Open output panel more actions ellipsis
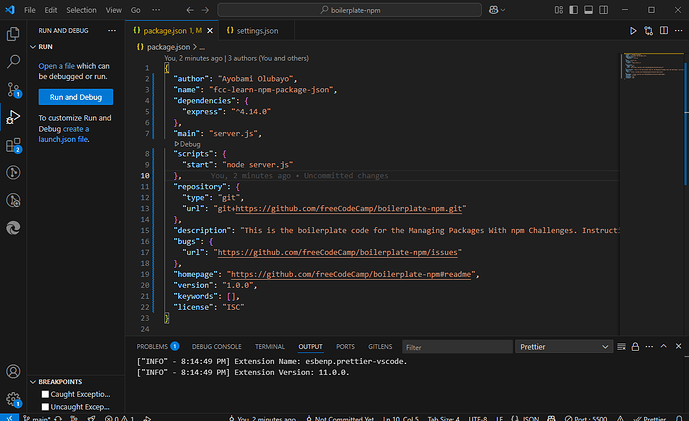Viewport: 689px width, 421px height. pyautogui.click(x=649, y=347)
